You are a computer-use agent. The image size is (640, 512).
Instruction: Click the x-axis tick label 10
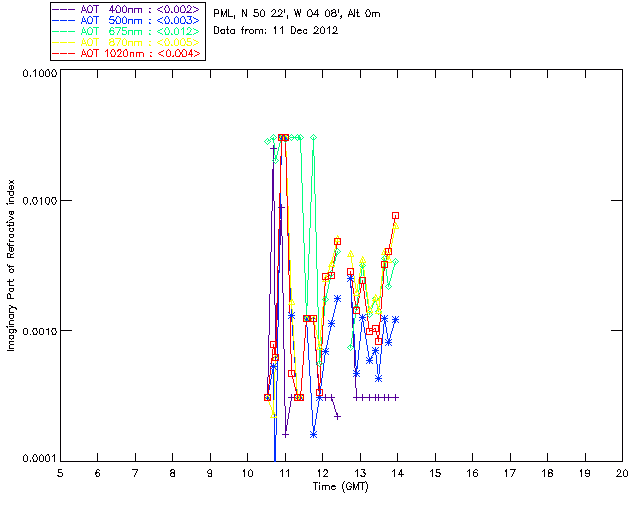pos(248,473)
